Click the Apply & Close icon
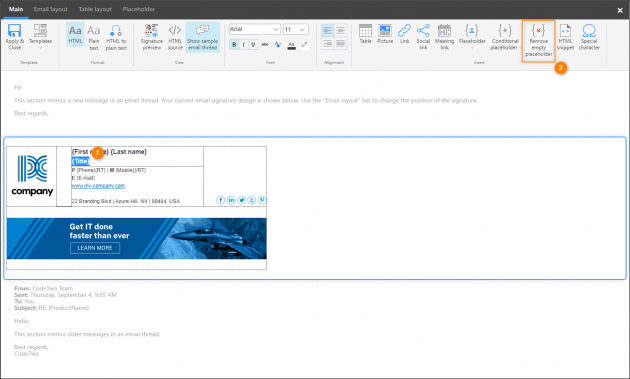 click(x=14, y=36)
